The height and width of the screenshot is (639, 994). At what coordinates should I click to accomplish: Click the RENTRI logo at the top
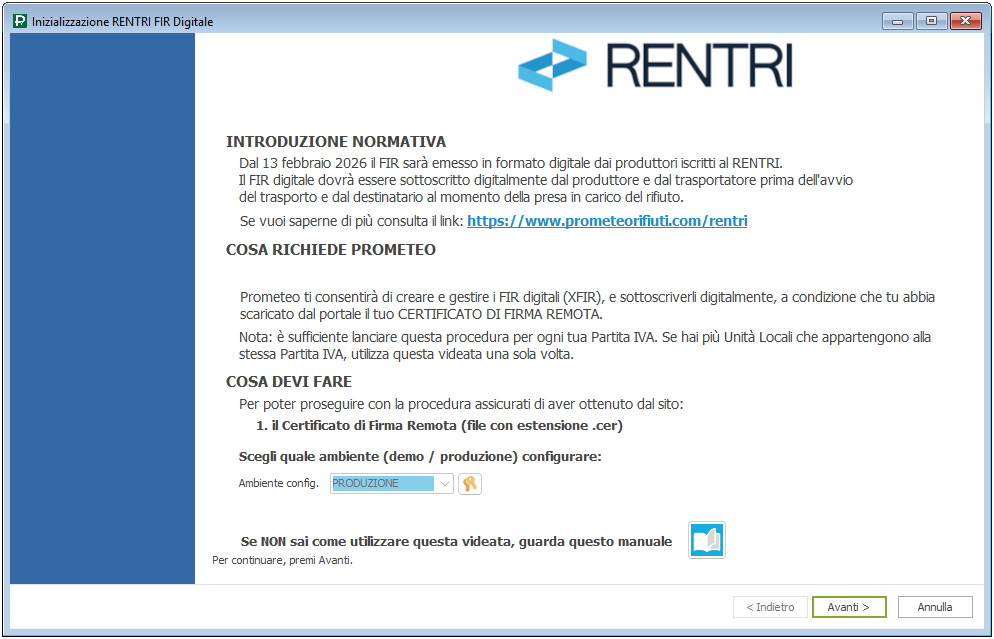[x=655, y=65]
